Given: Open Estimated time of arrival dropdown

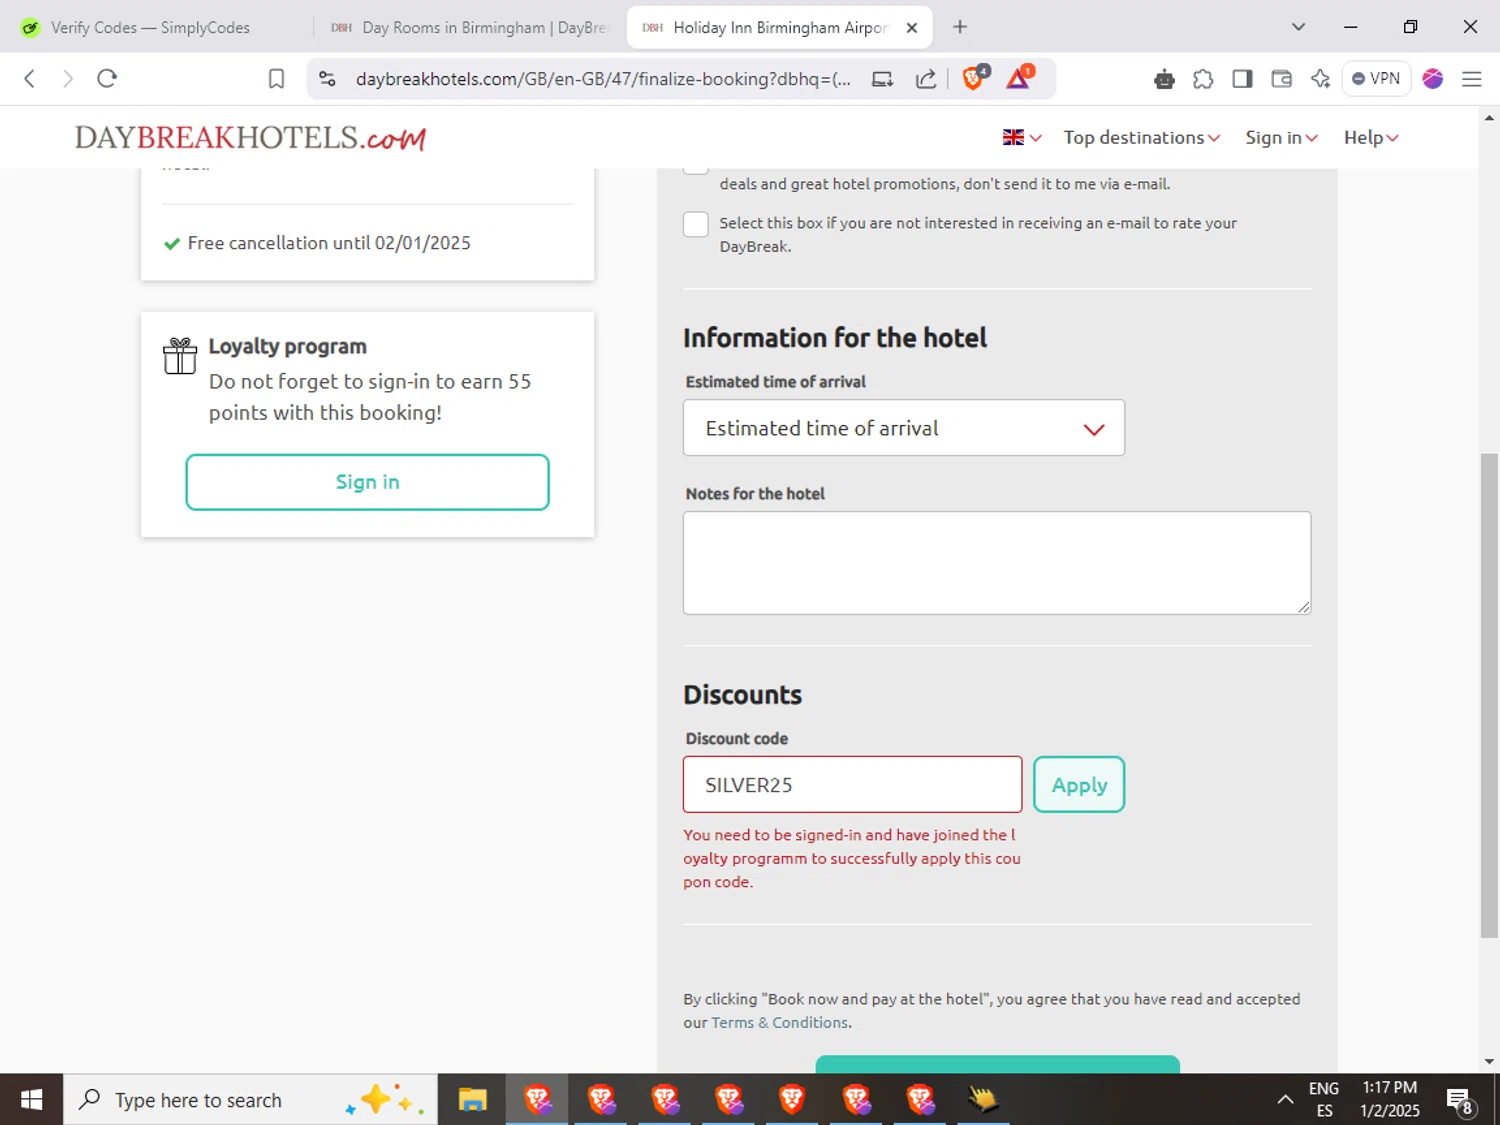Looking at the screenshot, I should point(904,428).
